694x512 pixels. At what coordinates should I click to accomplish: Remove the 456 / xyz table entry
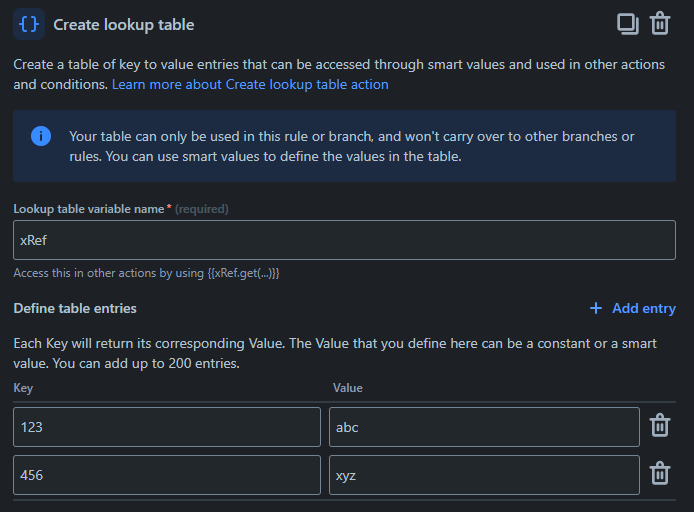point(660,474)
